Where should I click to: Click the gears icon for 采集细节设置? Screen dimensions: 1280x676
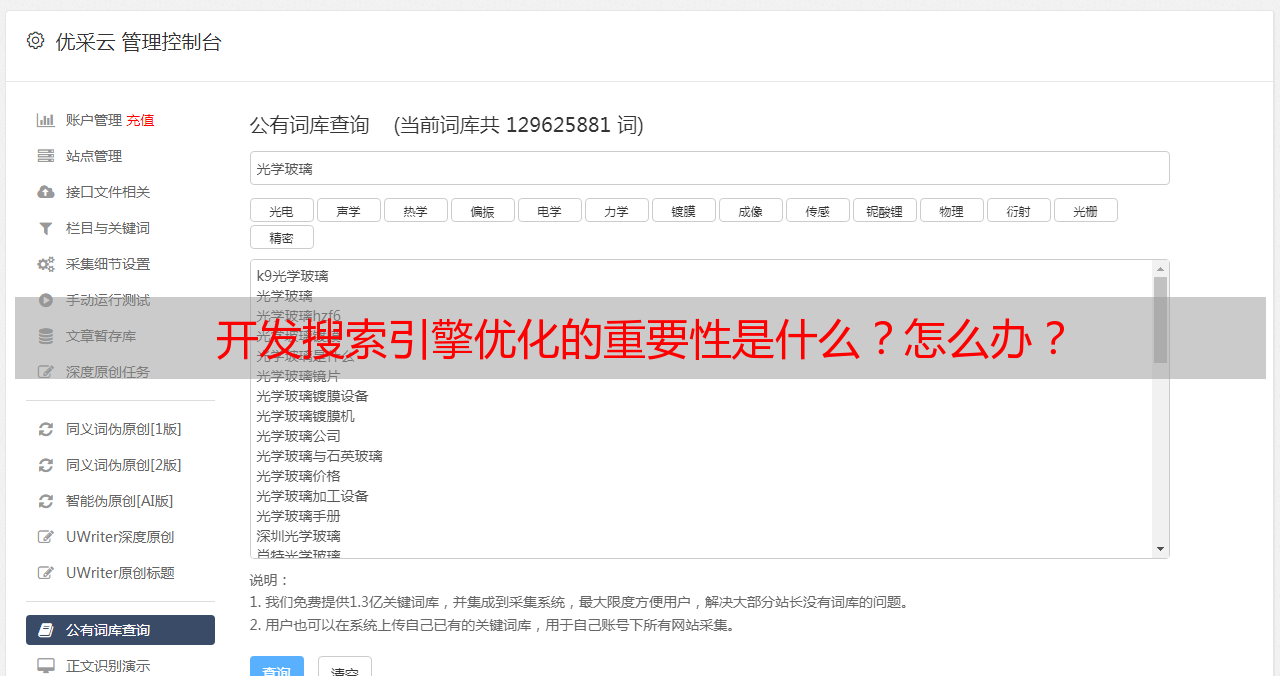click(x=46, y=264)
